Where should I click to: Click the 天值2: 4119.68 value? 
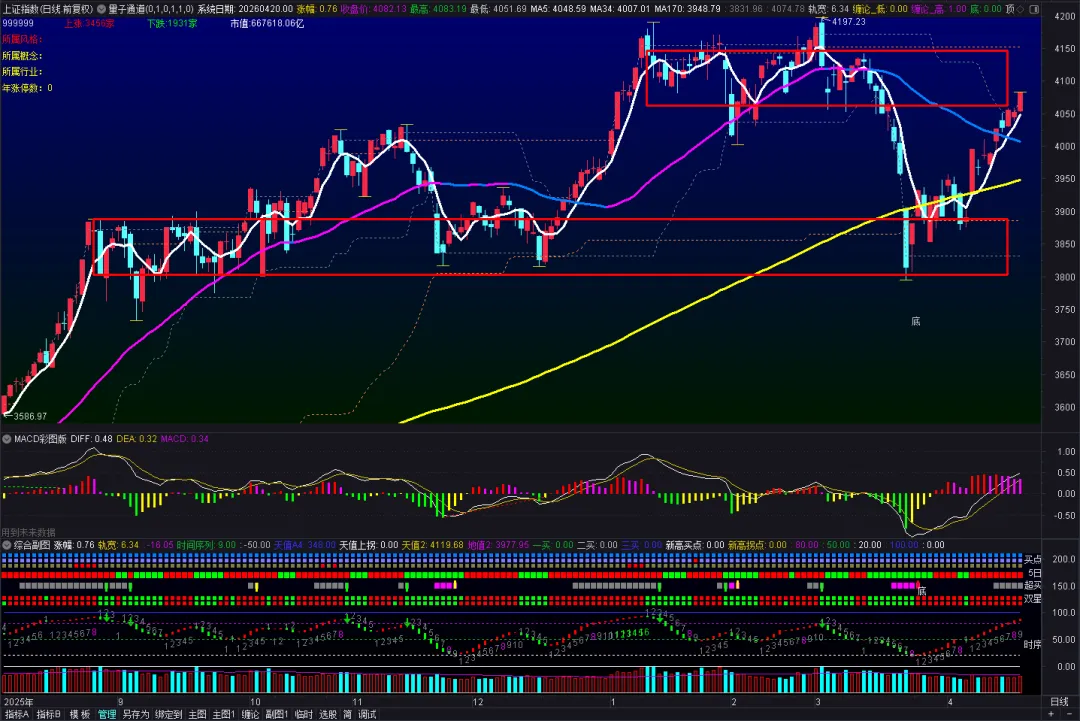click(433, 545)
